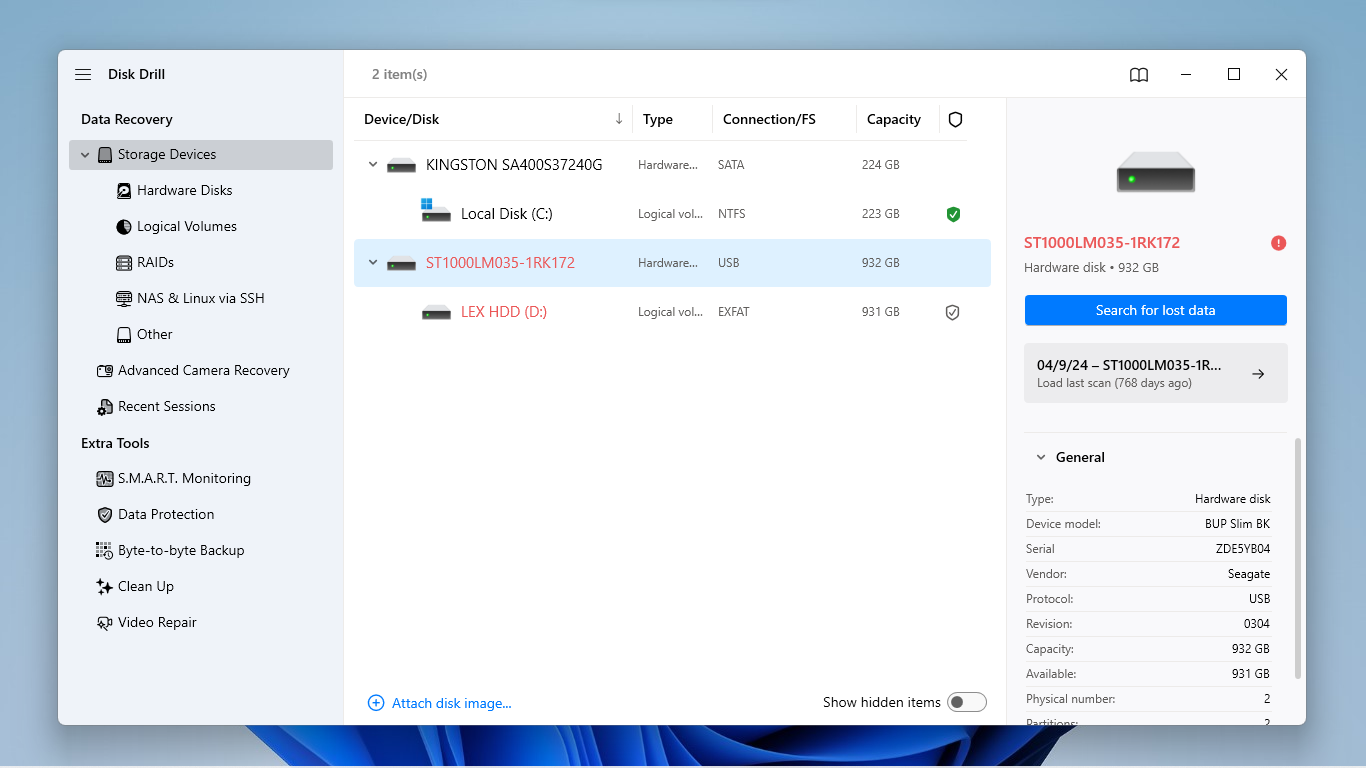Collapse the ST1000LM035-1RK172 disk row

(x=373, y=263)
